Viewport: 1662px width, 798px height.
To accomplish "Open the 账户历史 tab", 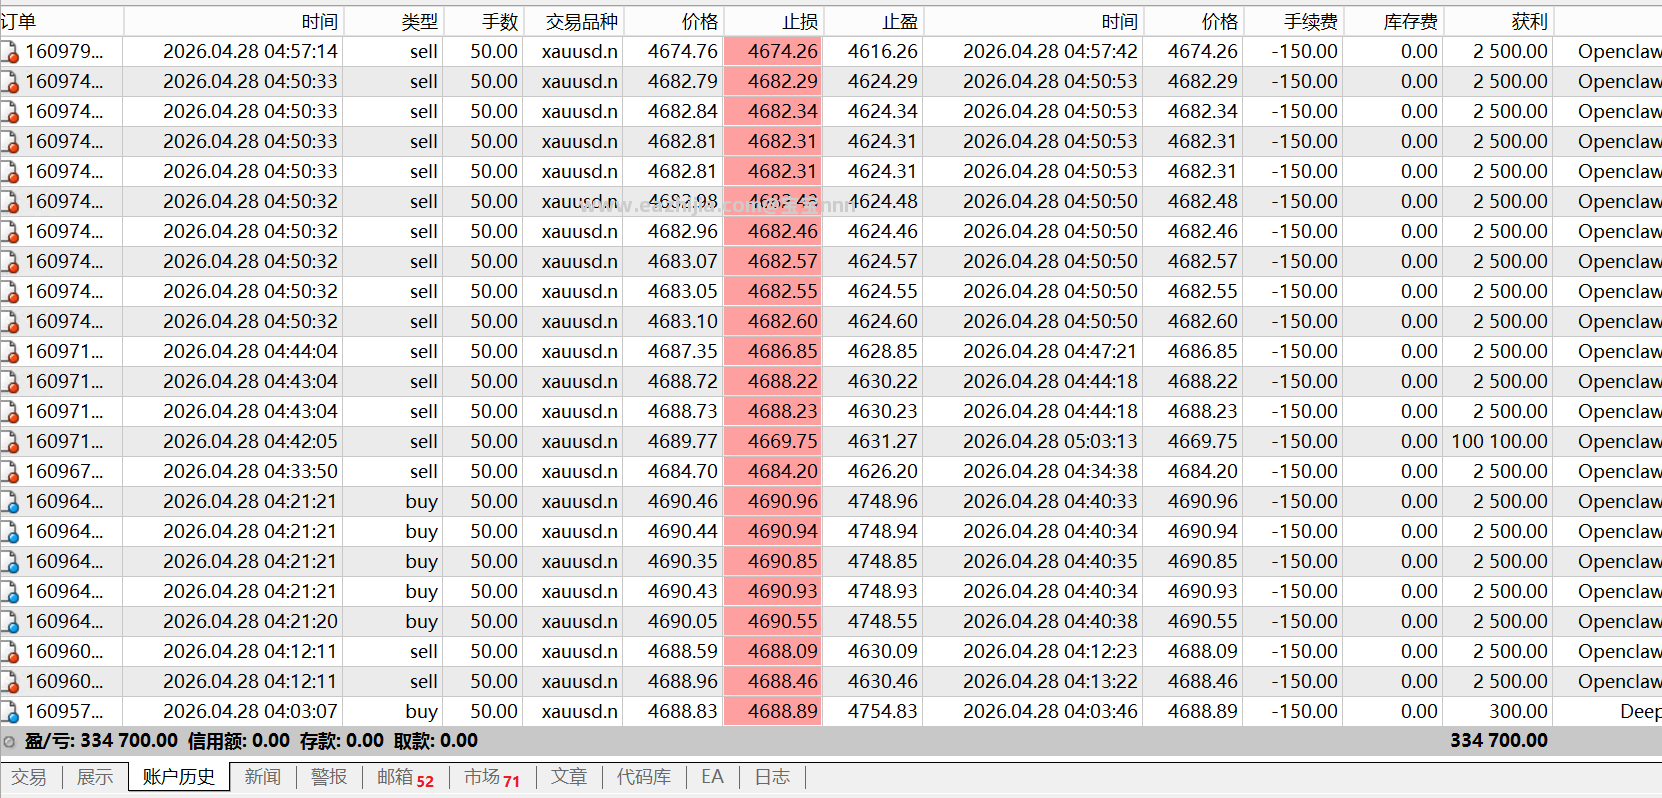I will (x=179, y=777).
